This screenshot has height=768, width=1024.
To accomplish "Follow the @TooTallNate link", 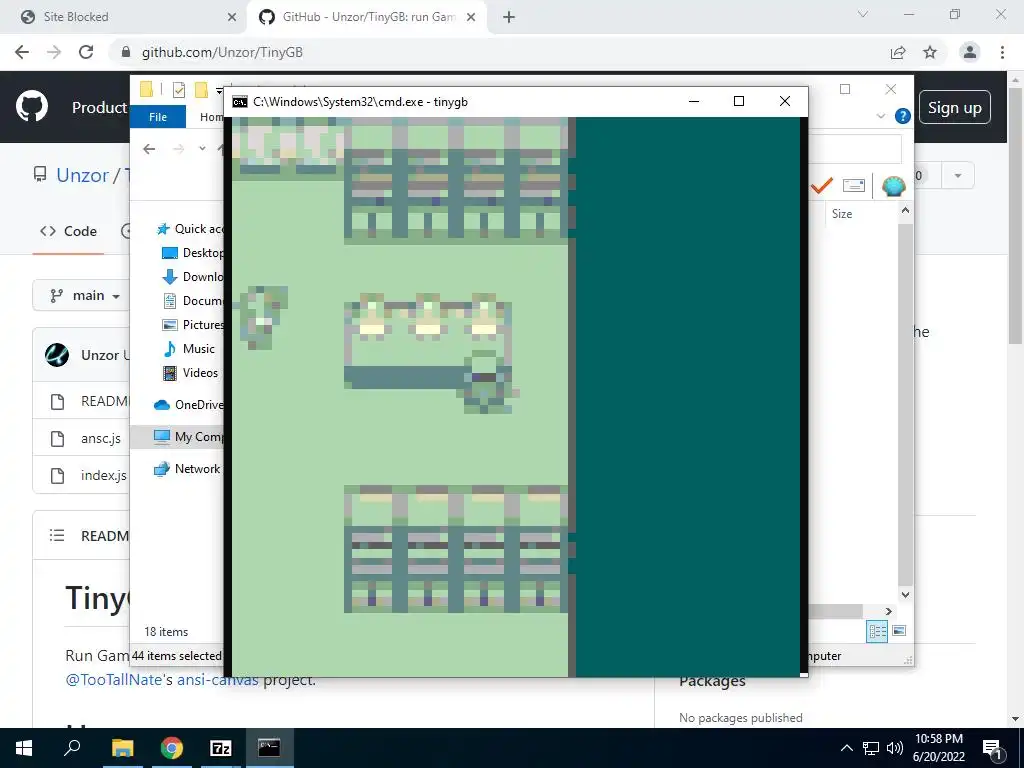I will tap(113, 680).
